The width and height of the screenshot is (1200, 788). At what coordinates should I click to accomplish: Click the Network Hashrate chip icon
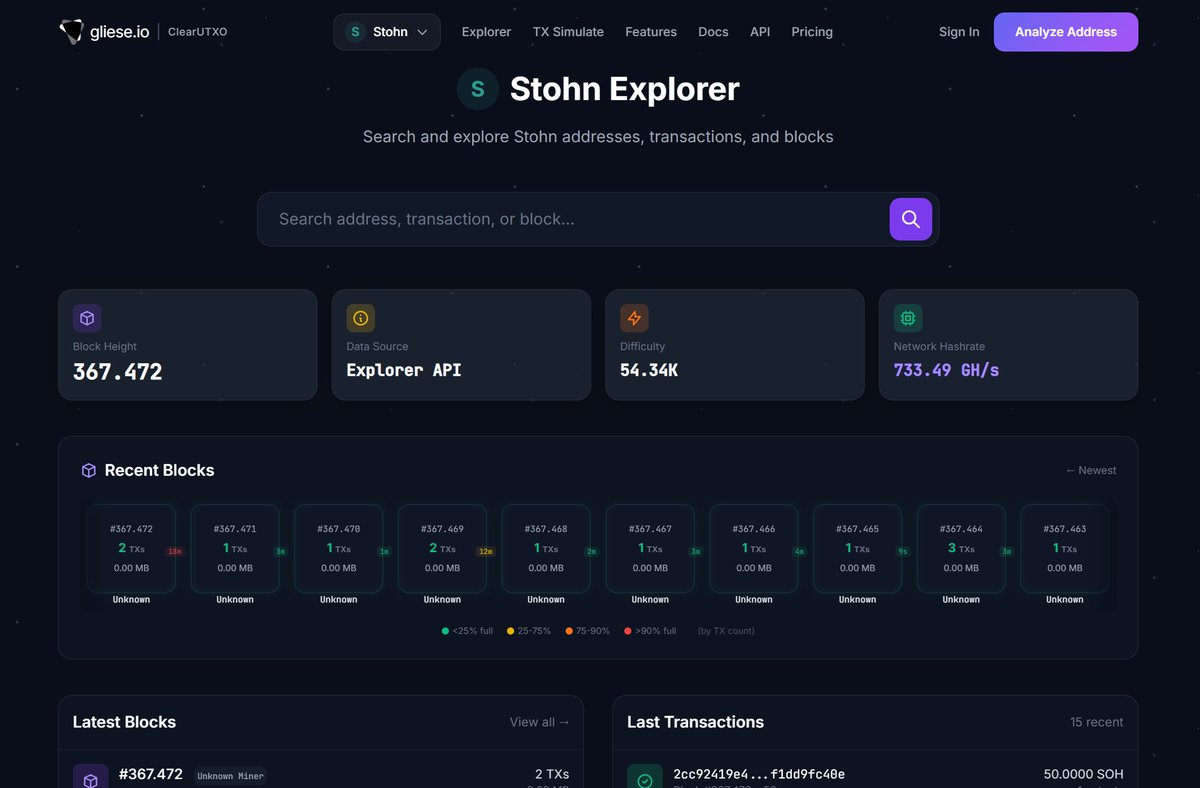pos(908,318)
